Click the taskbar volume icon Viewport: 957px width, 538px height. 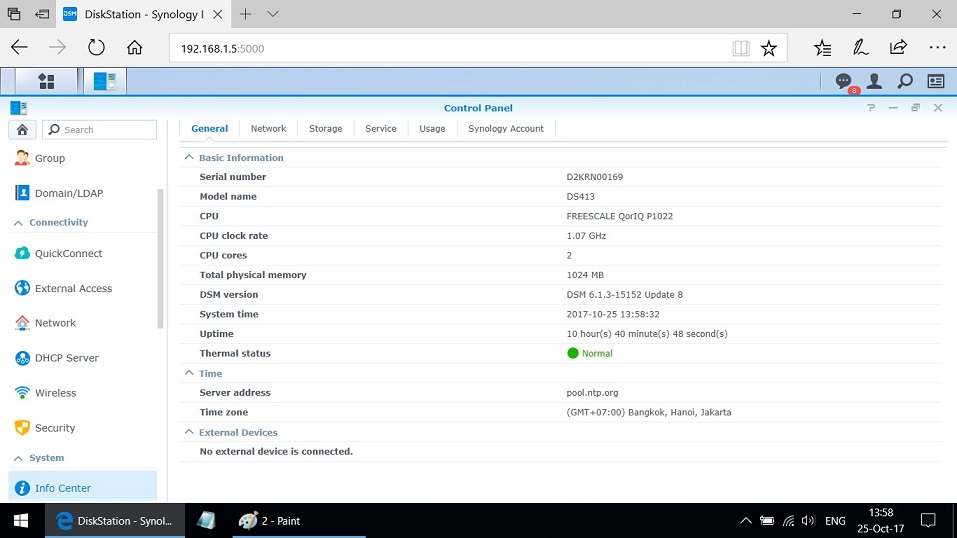tap(808, 520)
